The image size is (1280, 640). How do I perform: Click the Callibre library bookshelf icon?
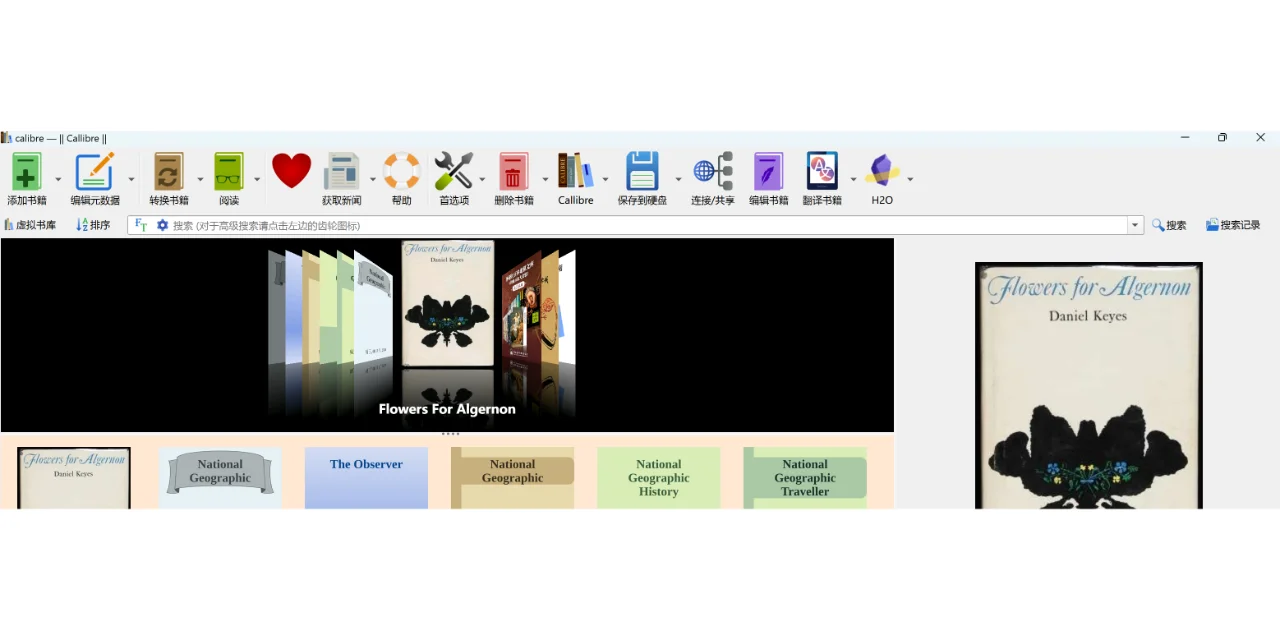pyautogui.click(x=575, y=171)
